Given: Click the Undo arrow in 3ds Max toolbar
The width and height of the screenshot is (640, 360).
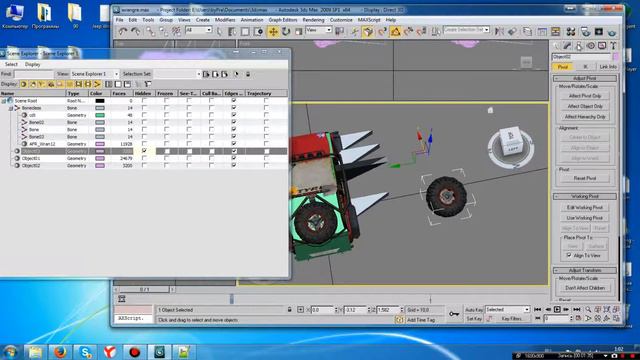Looking at the screenshot, I should point(122,31).
